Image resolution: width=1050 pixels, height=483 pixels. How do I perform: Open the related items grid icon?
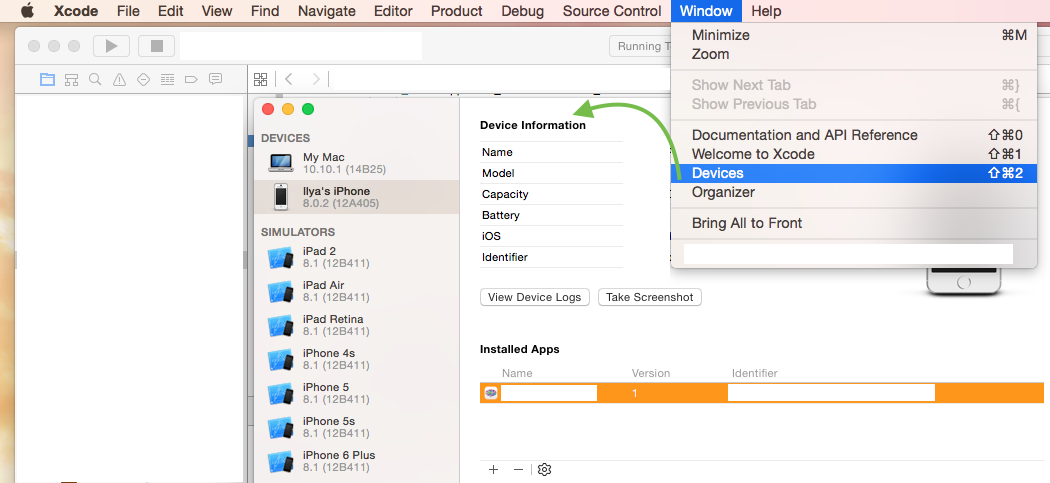tap(260, 80)
